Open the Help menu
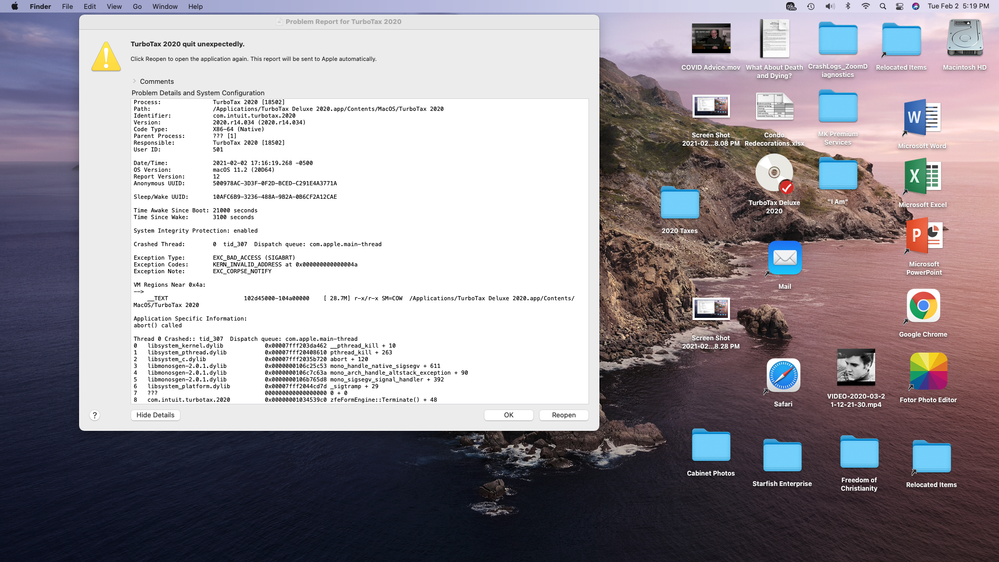This screenshot has width=999, height=562. click(x=196, y=6)
